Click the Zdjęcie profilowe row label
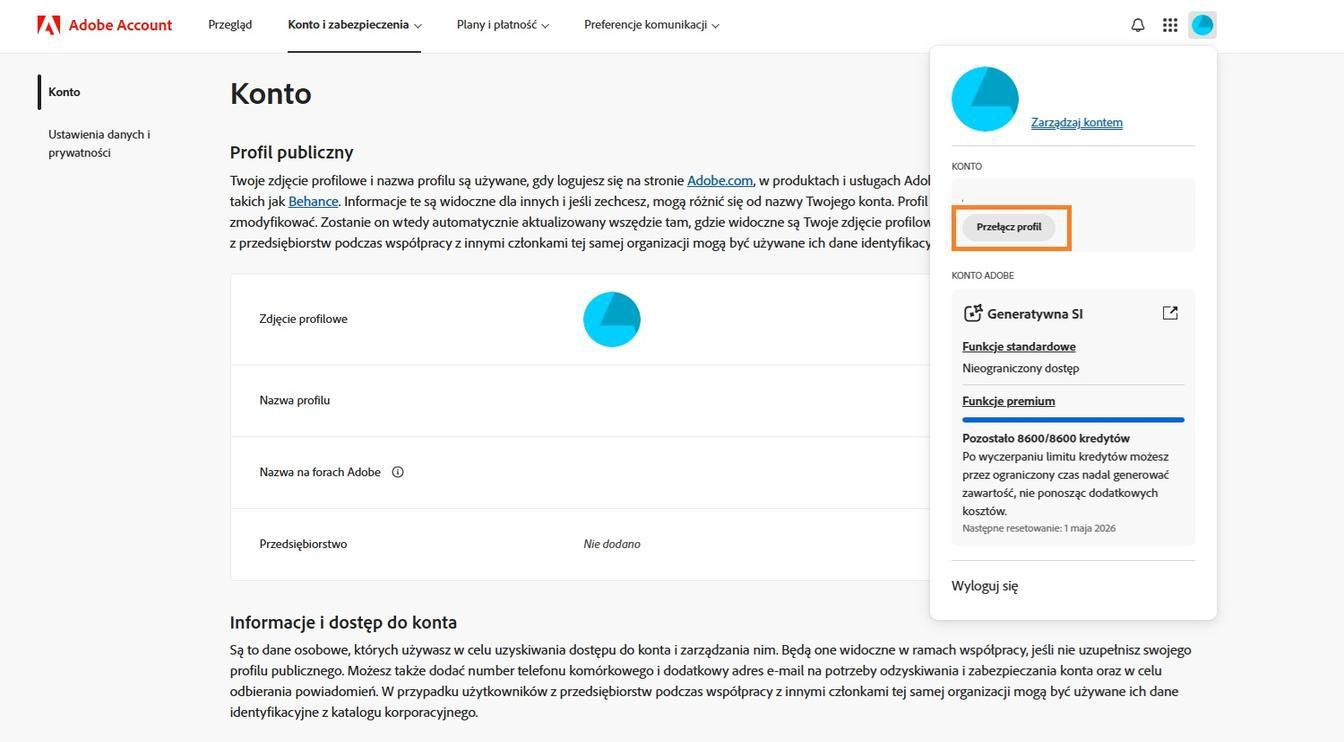1344x742 pixels. point(304,319)
